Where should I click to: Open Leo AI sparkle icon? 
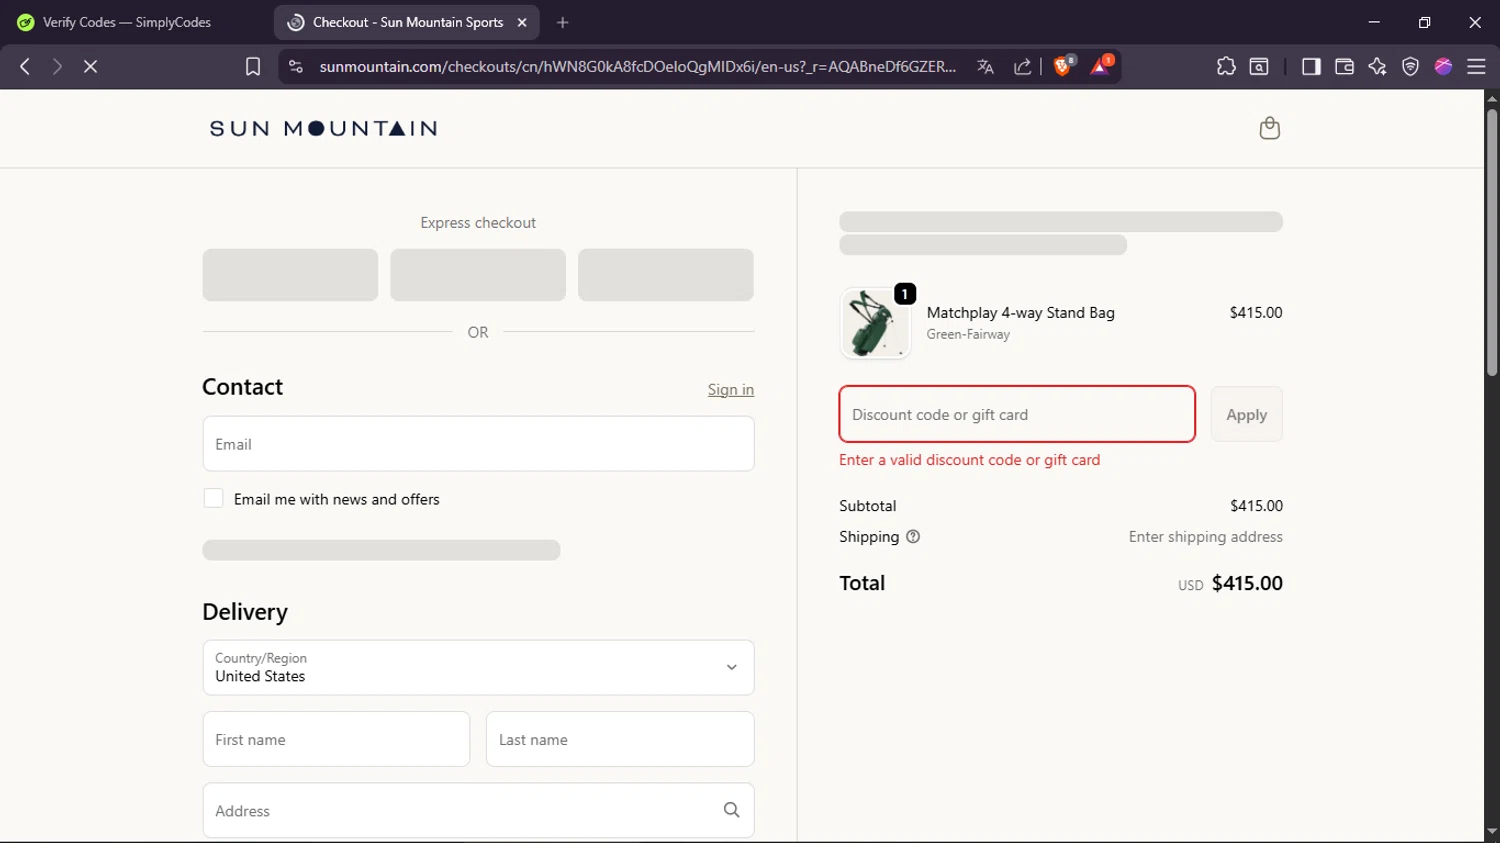click(x=1377, y=66)
